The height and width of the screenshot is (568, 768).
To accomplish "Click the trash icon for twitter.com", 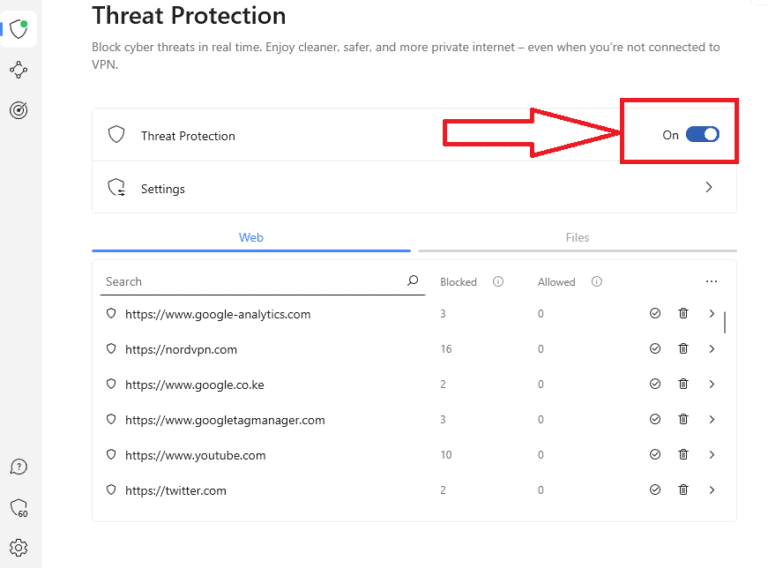I will click(x=683, y=490).
